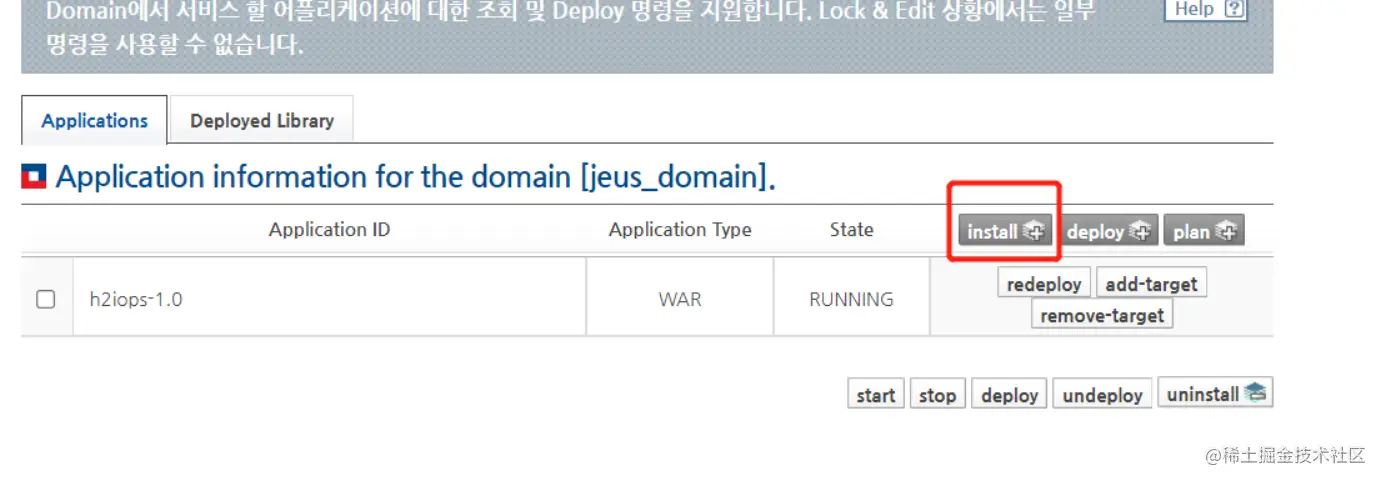Click the State column header
Screen dimensions: 1382x482
coord(851,229)
